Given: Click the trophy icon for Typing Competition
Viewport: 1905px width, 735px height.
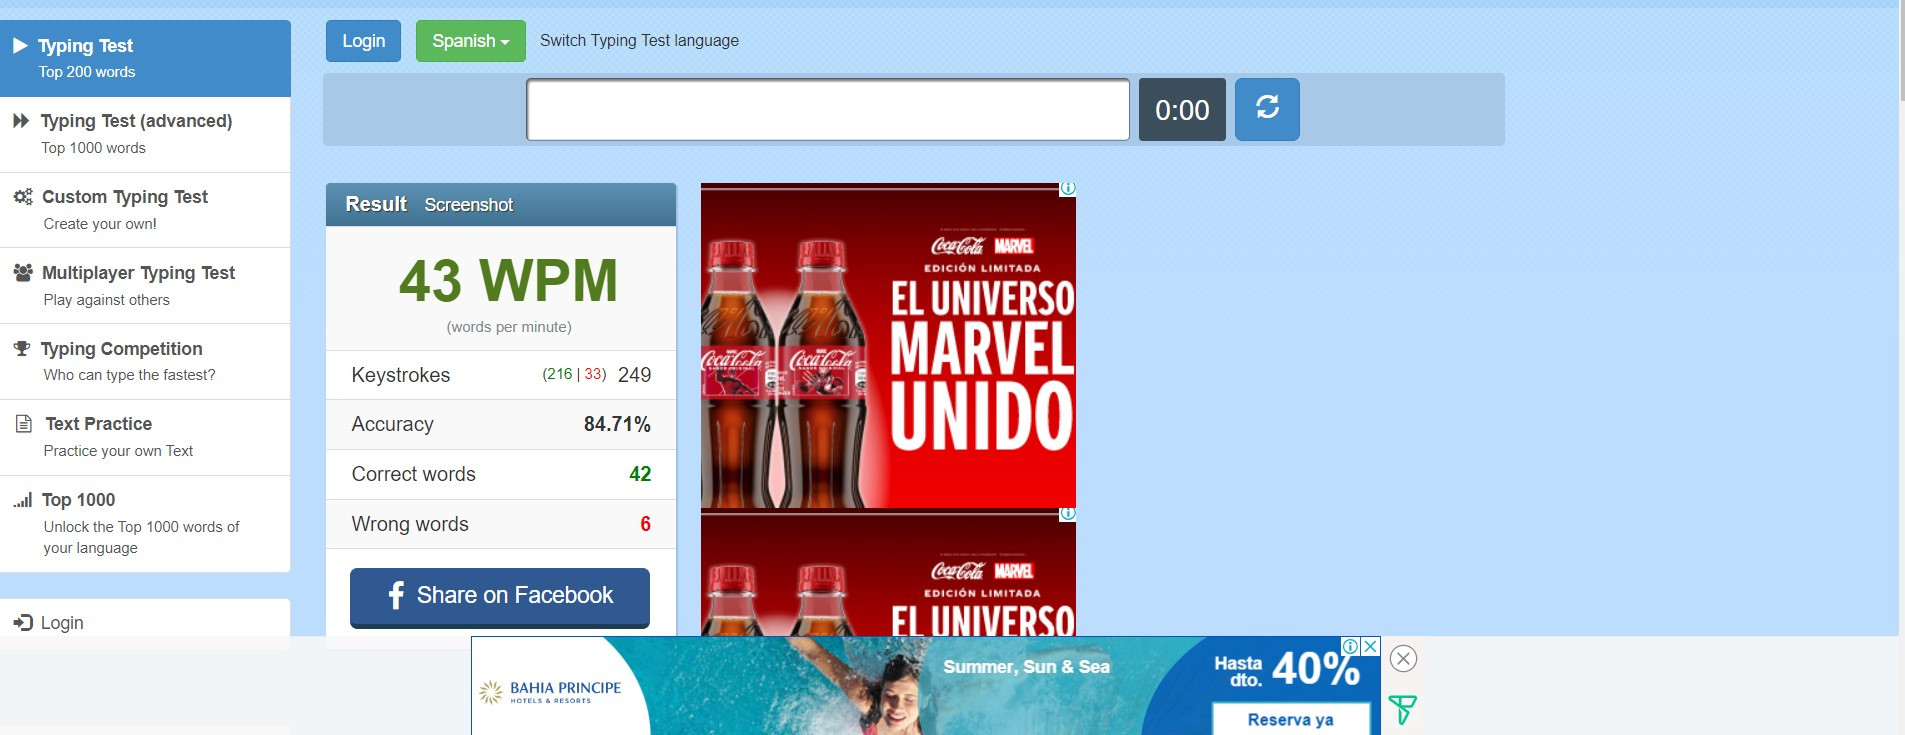Looking at the screenshot, I should pos(22,348).
